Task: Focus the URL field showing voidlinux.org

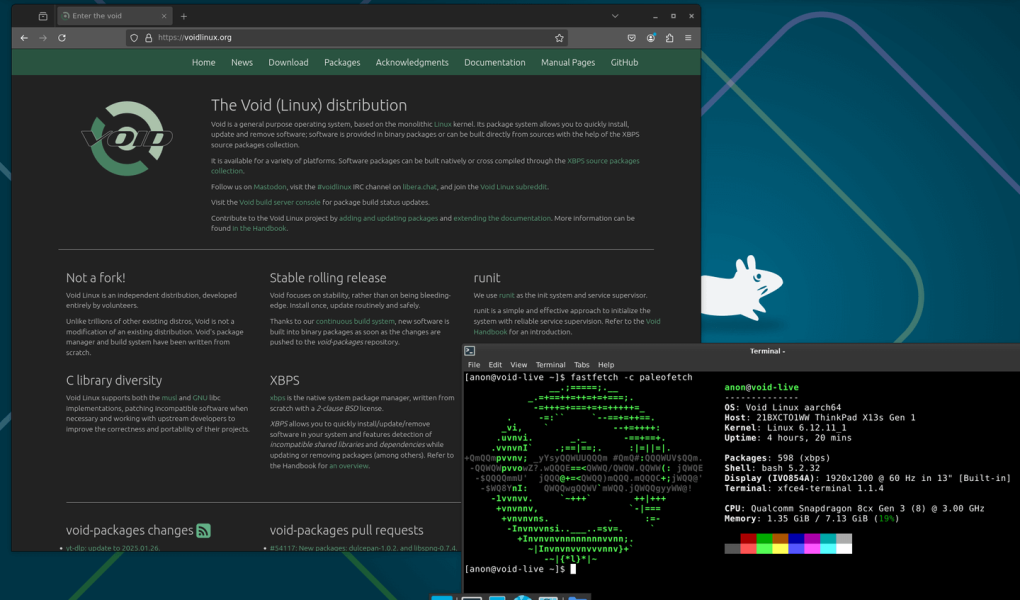Action: coord(347,38)
